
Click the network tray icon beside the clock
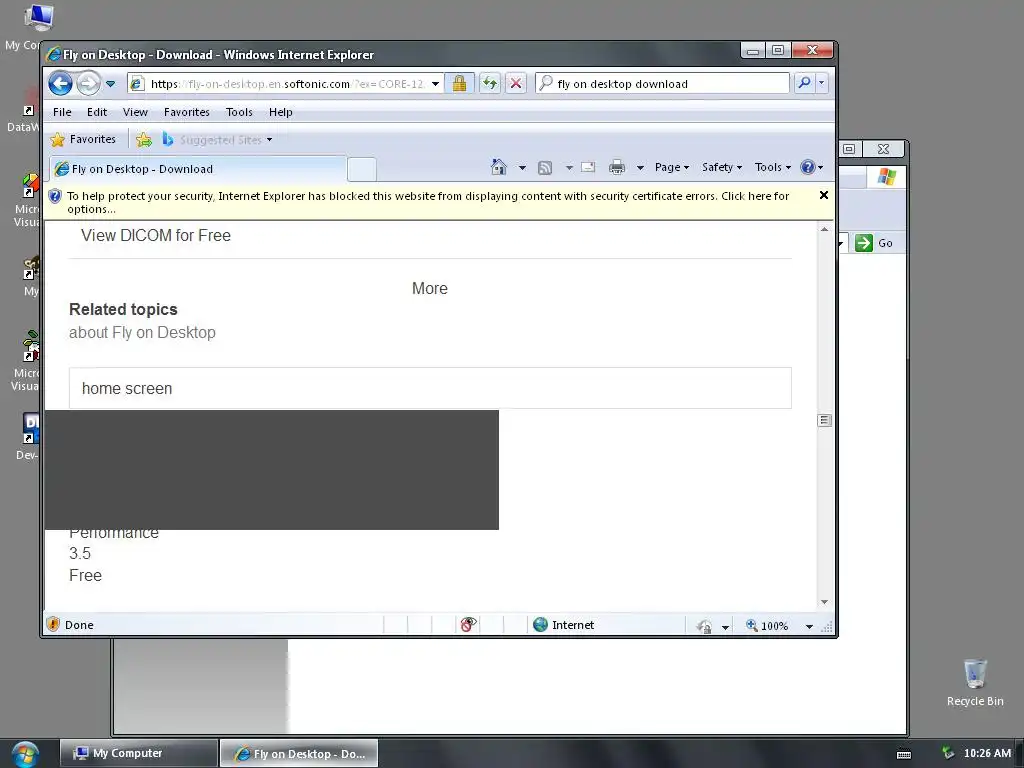click(948, 753)
